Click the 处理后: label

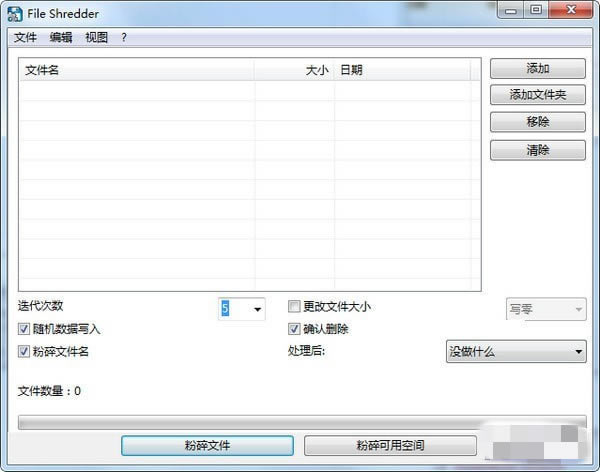(x=307, y=350)
